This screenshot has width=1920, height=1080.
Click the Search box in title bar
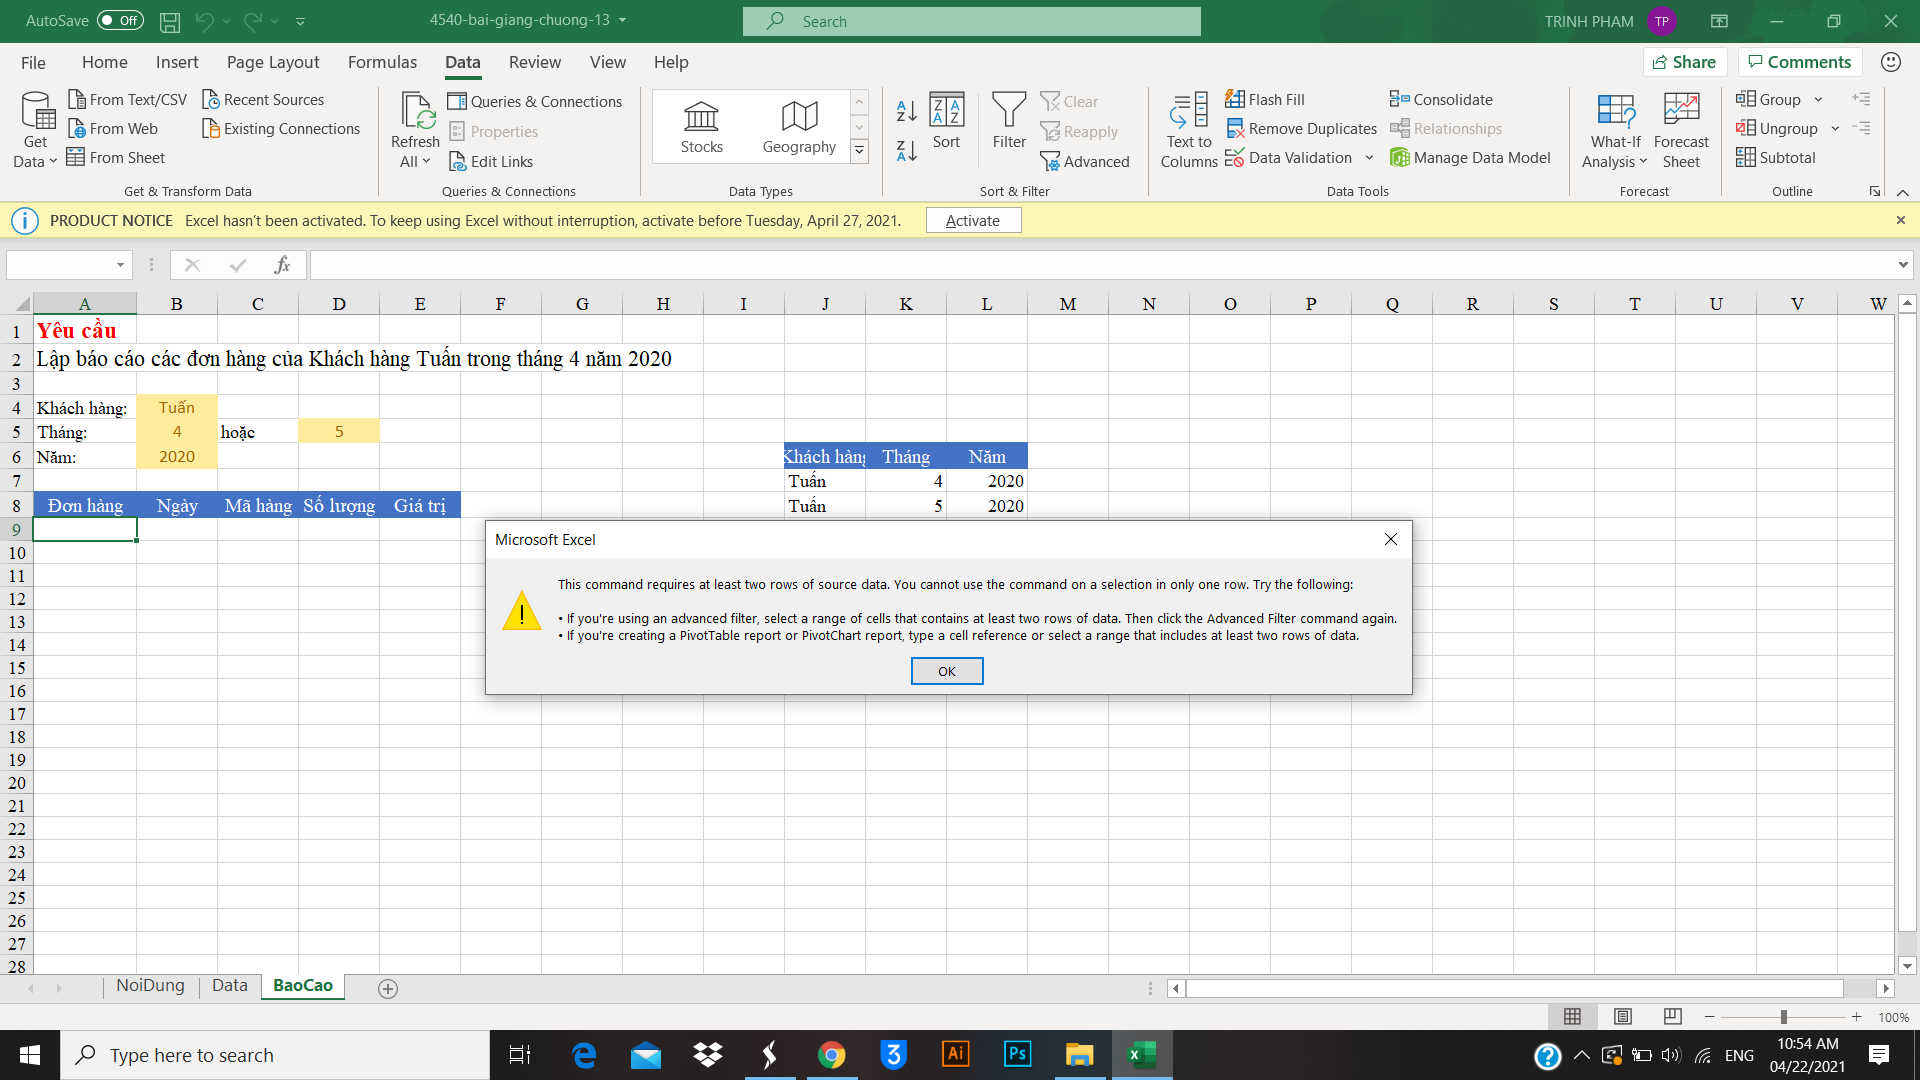point(972,21)
